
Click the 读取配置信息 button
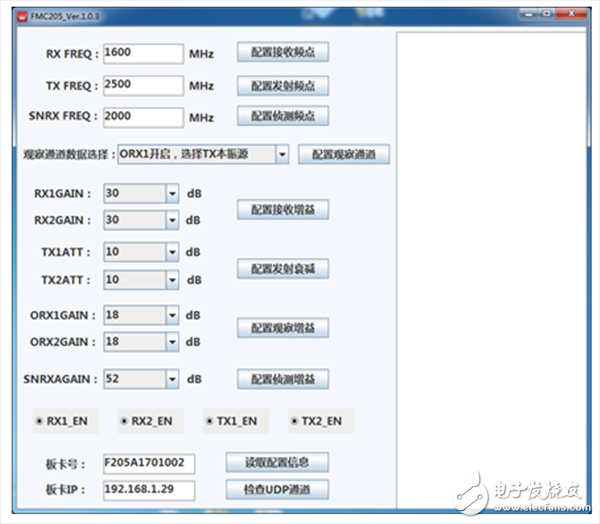click(x=277, y=462)
